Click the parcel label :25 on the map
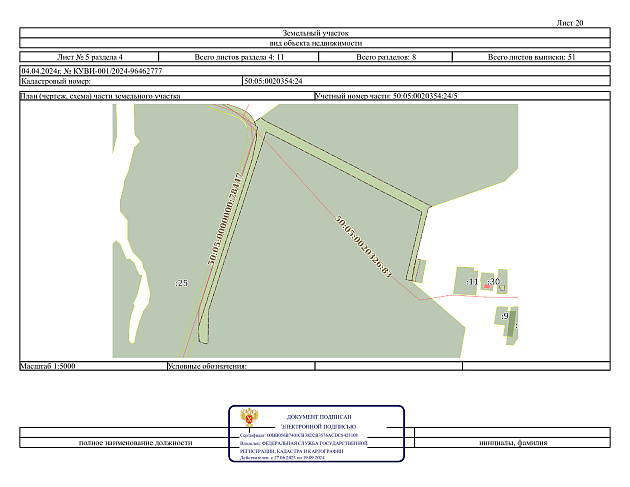Viewport: 630px width, 487px height. click(181, 283)
